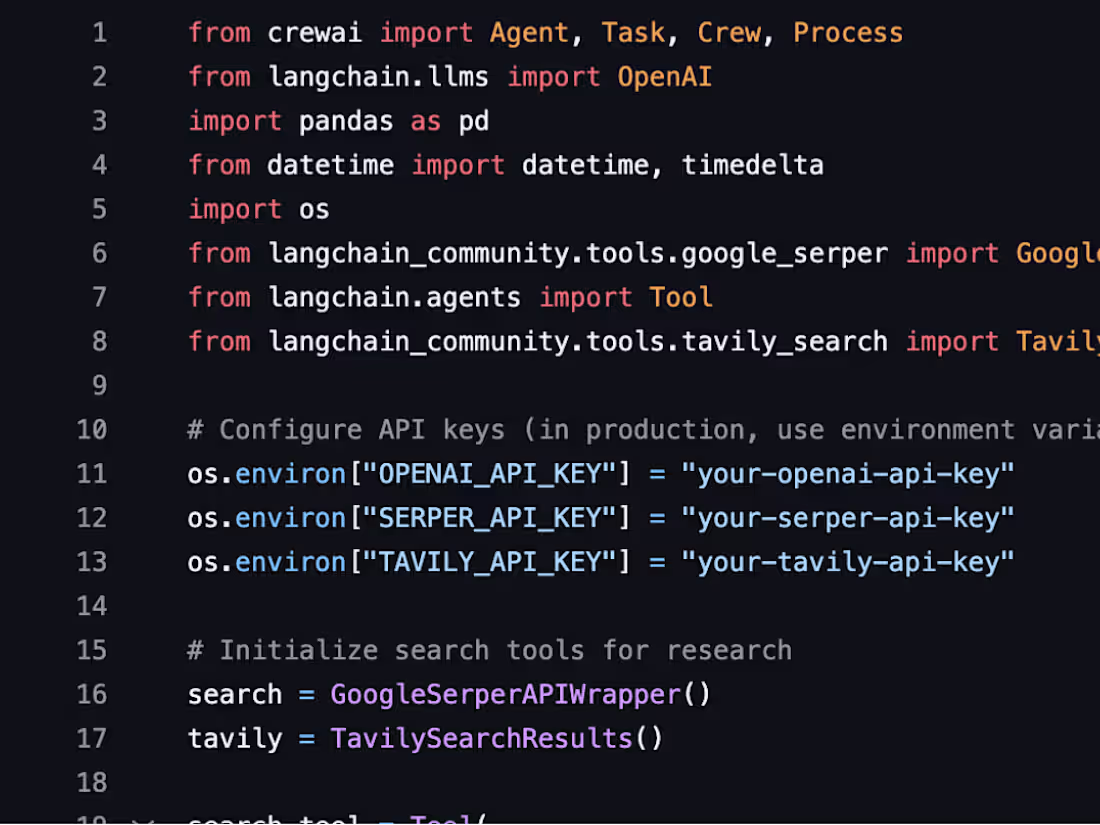Click the "your-serper-api-key" string value

847,518
